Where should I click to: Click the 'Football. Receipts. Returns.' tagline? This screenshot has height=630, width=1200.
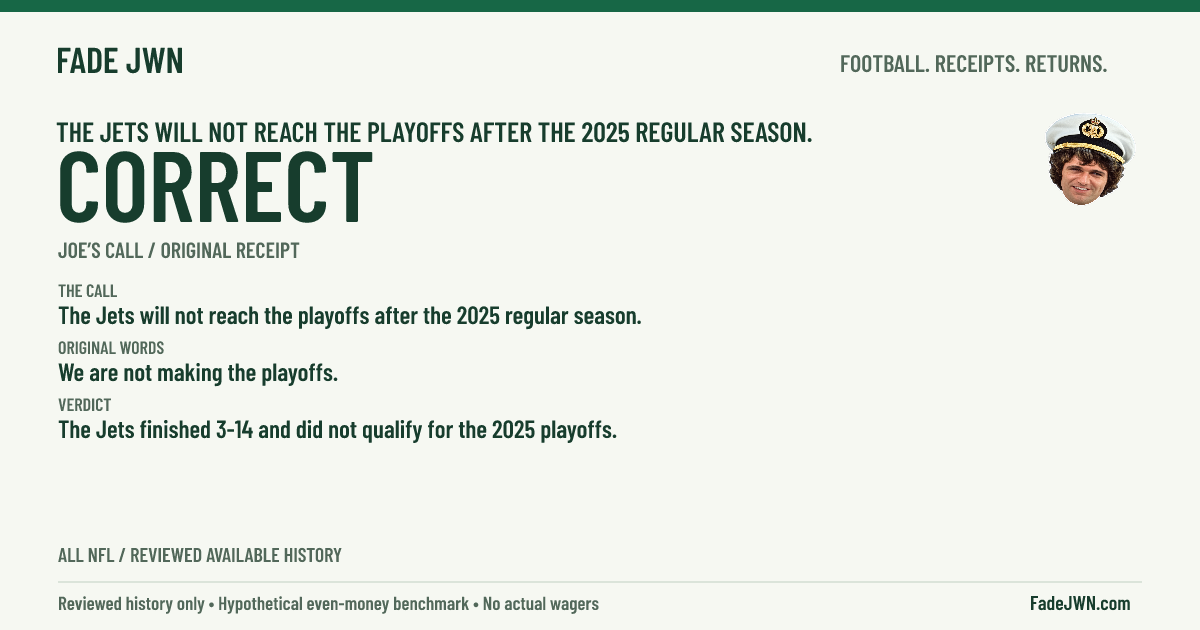click(973, 64)
